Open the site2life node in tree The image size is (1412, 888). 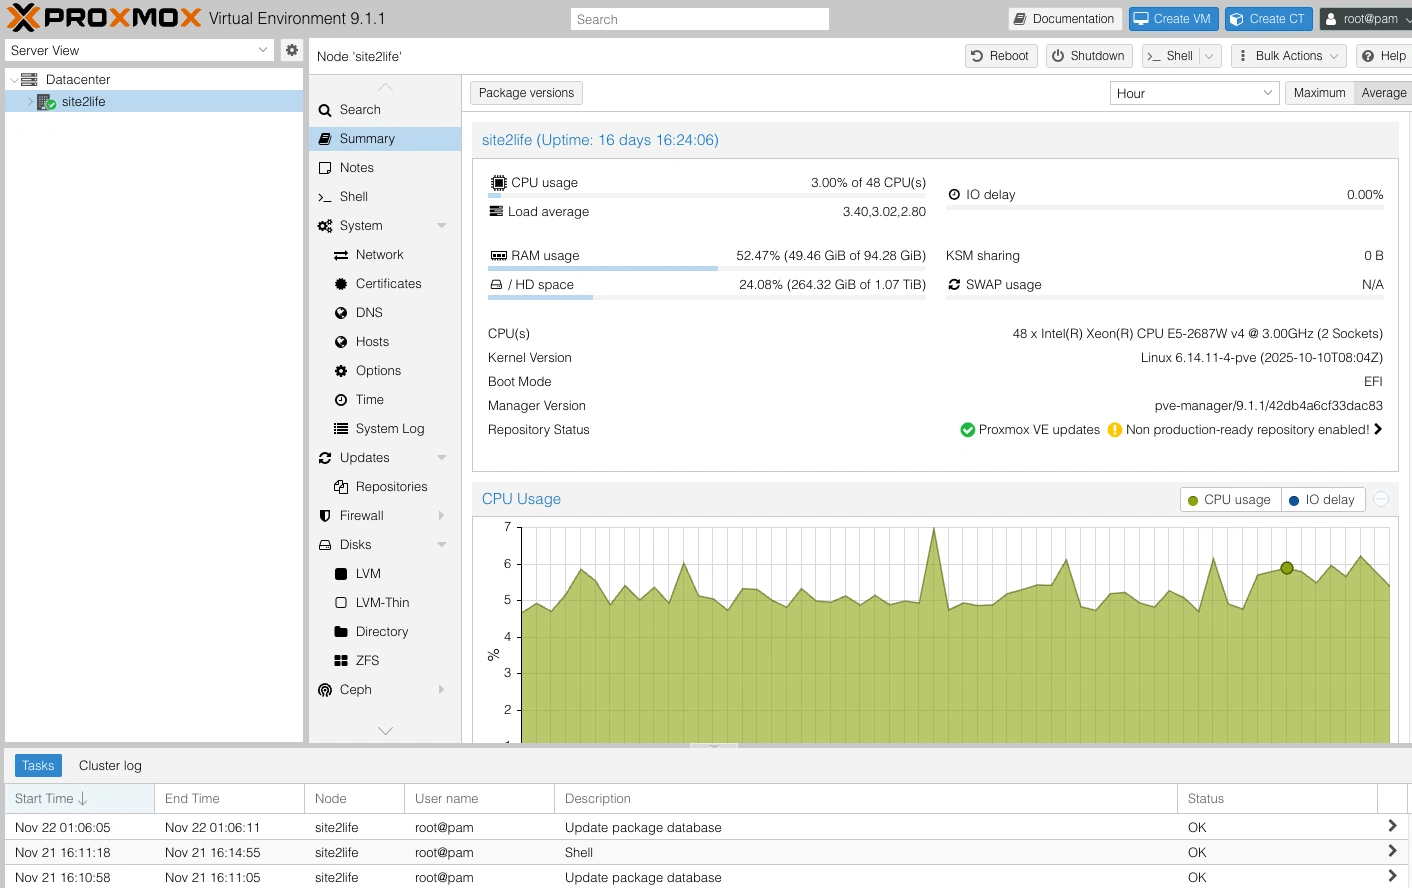[x=83, y=102]
